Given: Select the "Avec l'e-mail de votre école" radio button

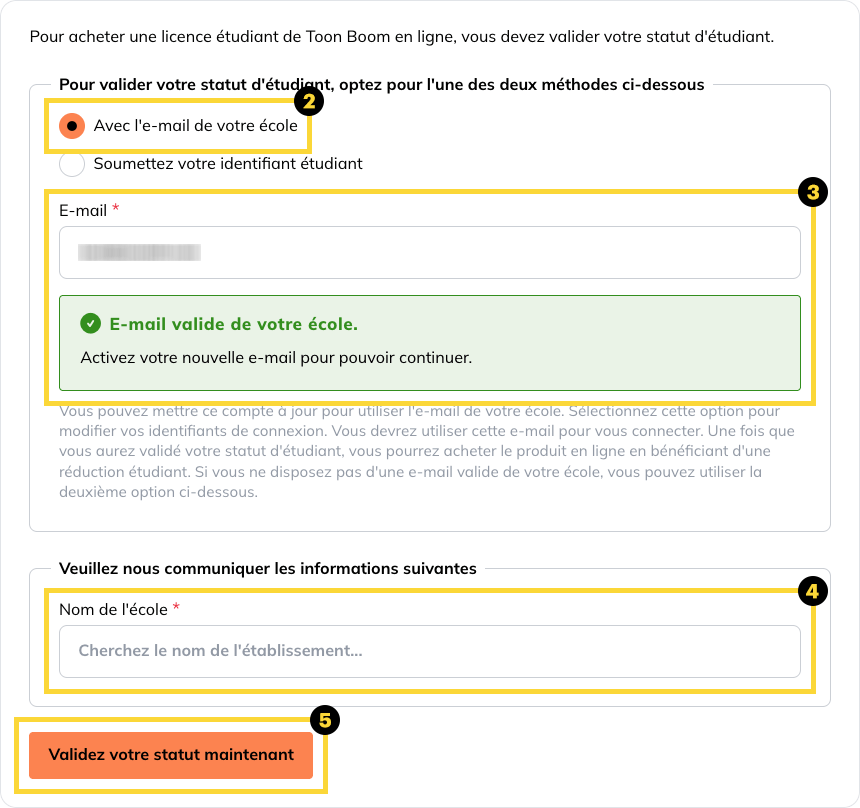Looking at the screenshot, I should (x=72, y=126).
